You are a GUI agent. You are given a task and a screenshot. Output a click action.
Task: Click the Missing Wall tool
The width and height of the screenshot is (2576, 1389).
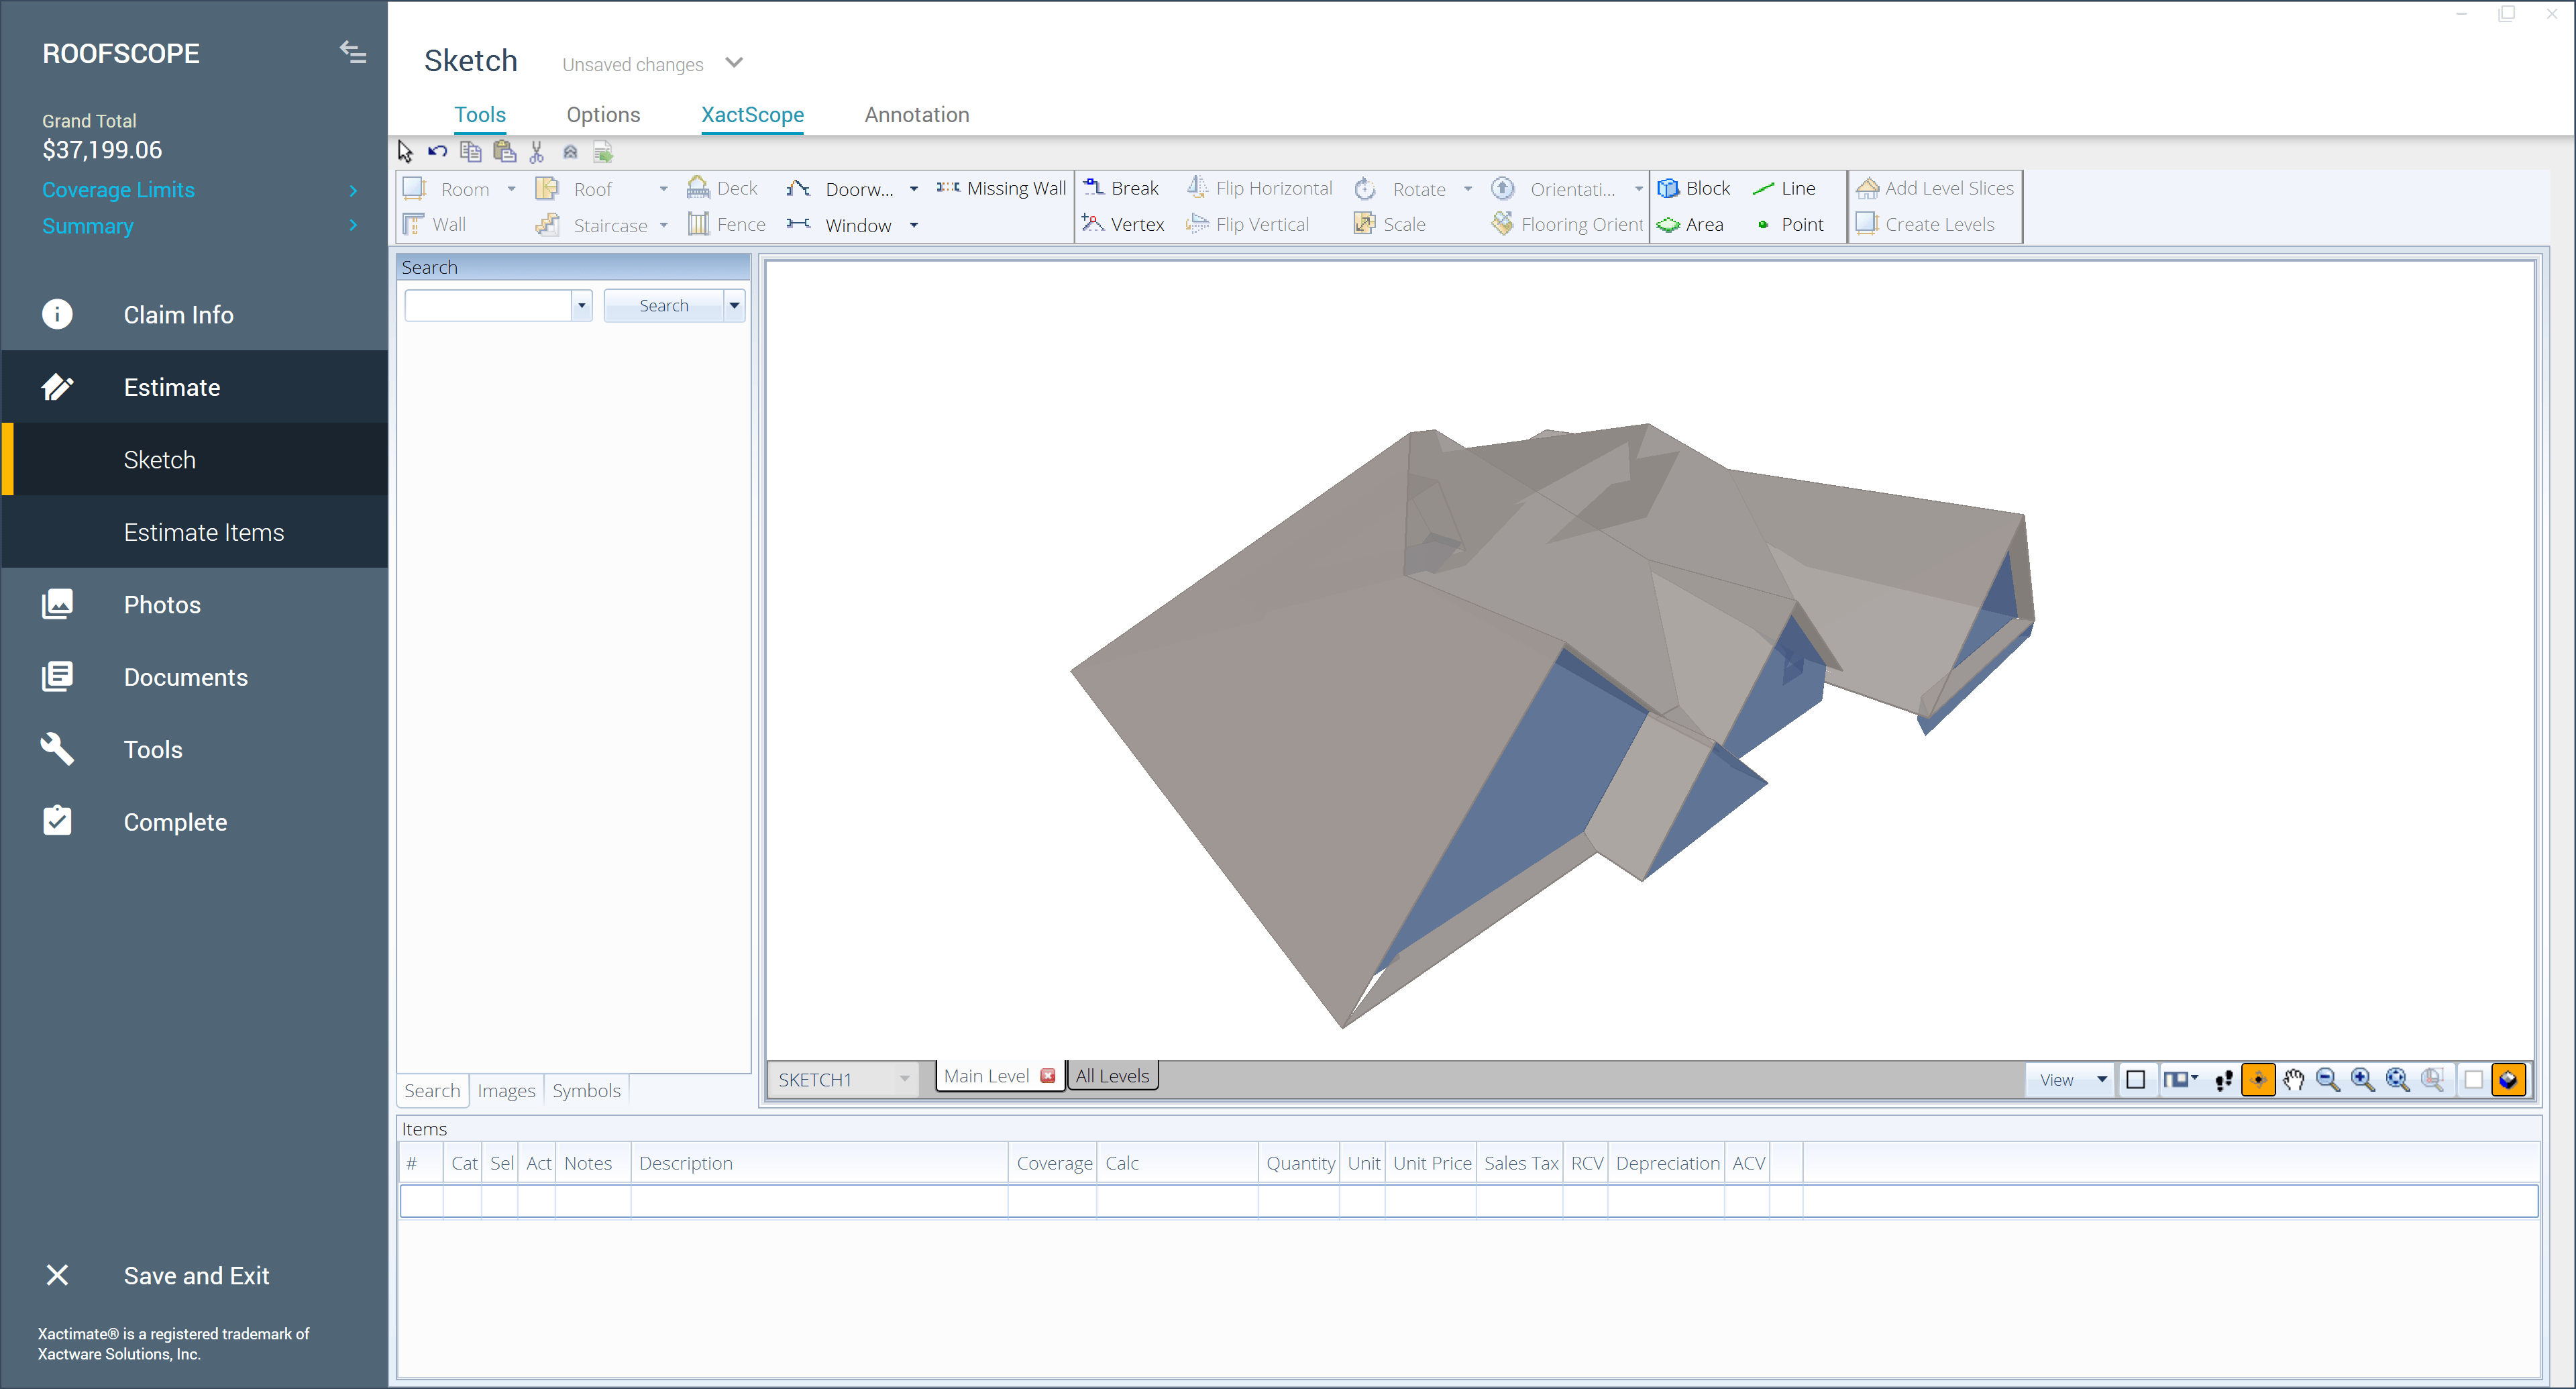(x=1002, y=188)
